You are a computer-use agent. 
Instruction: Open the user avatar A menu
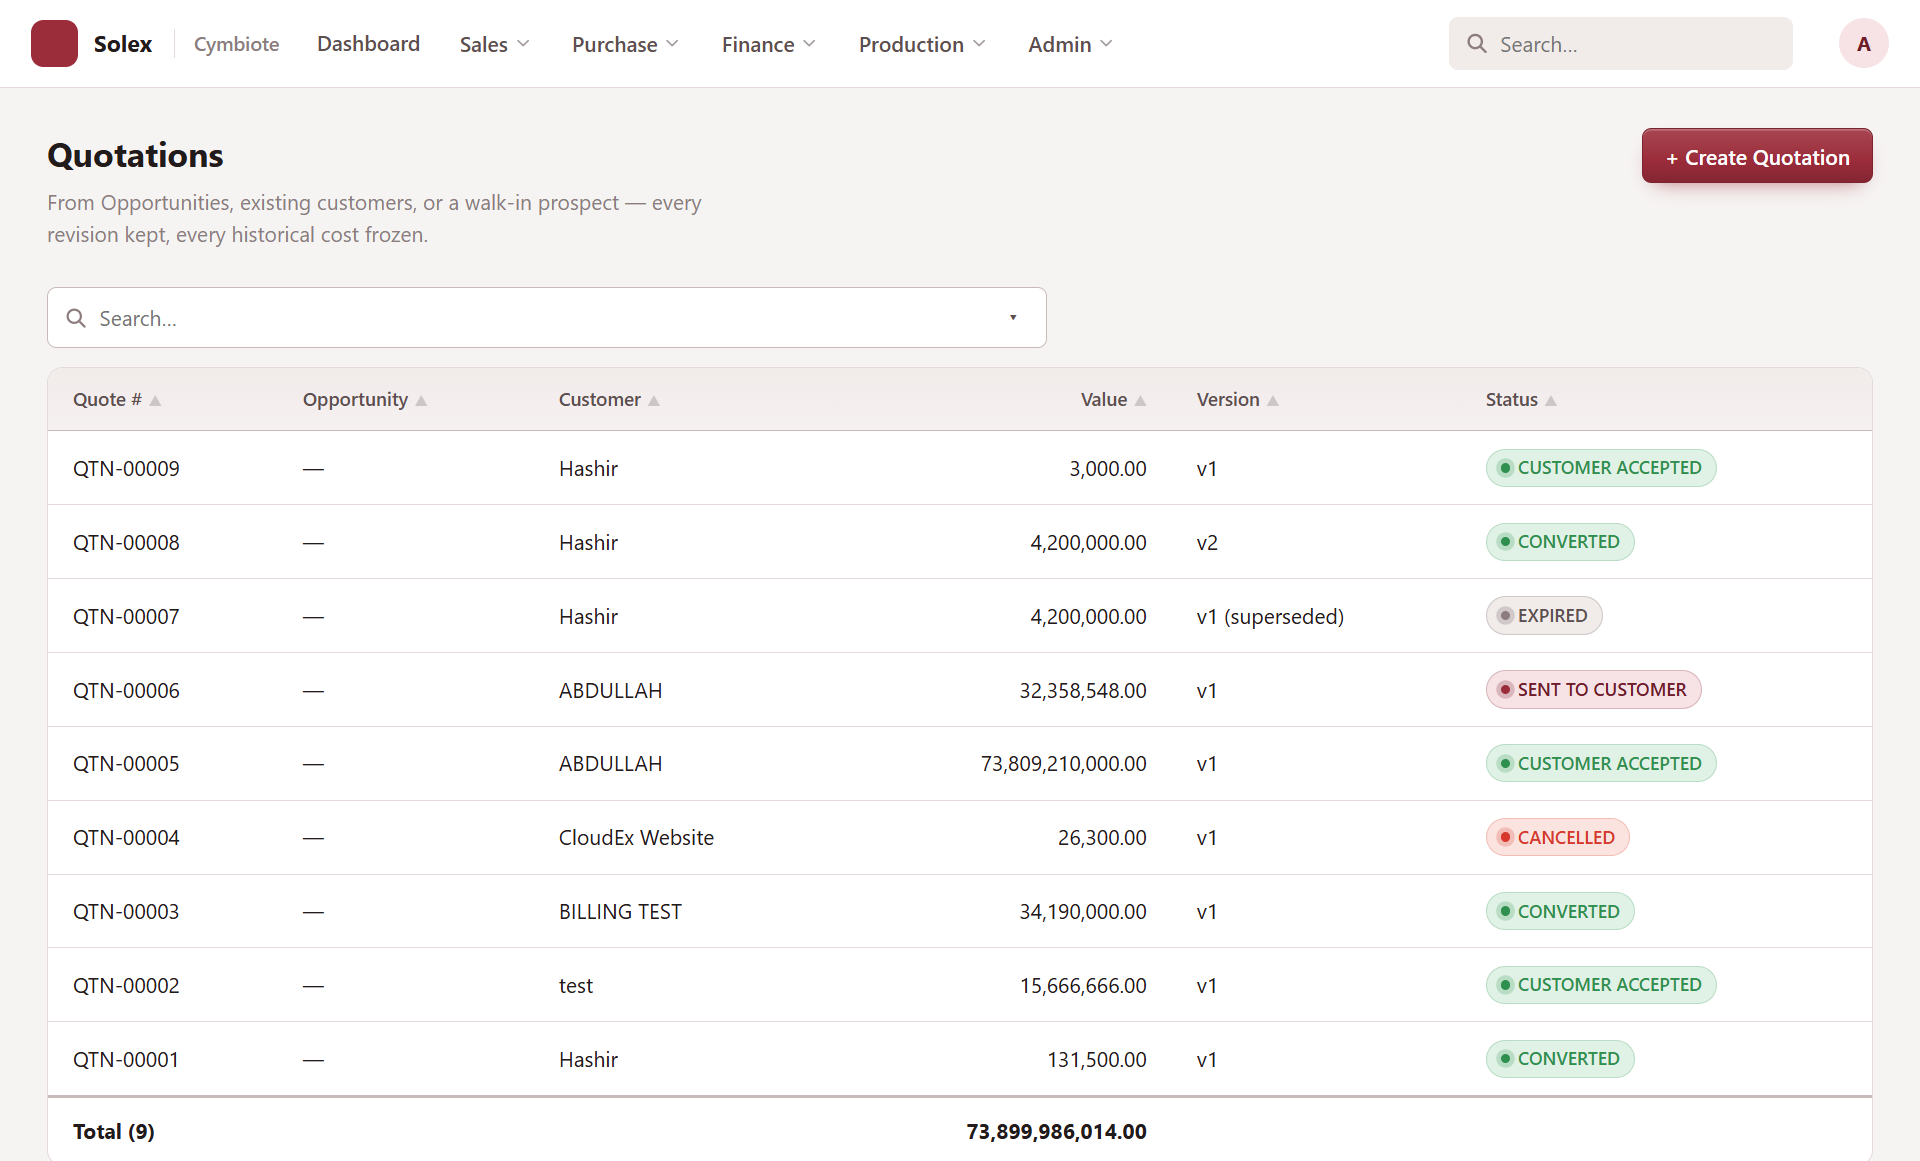pyautogui.click(x=1863, y=44)
